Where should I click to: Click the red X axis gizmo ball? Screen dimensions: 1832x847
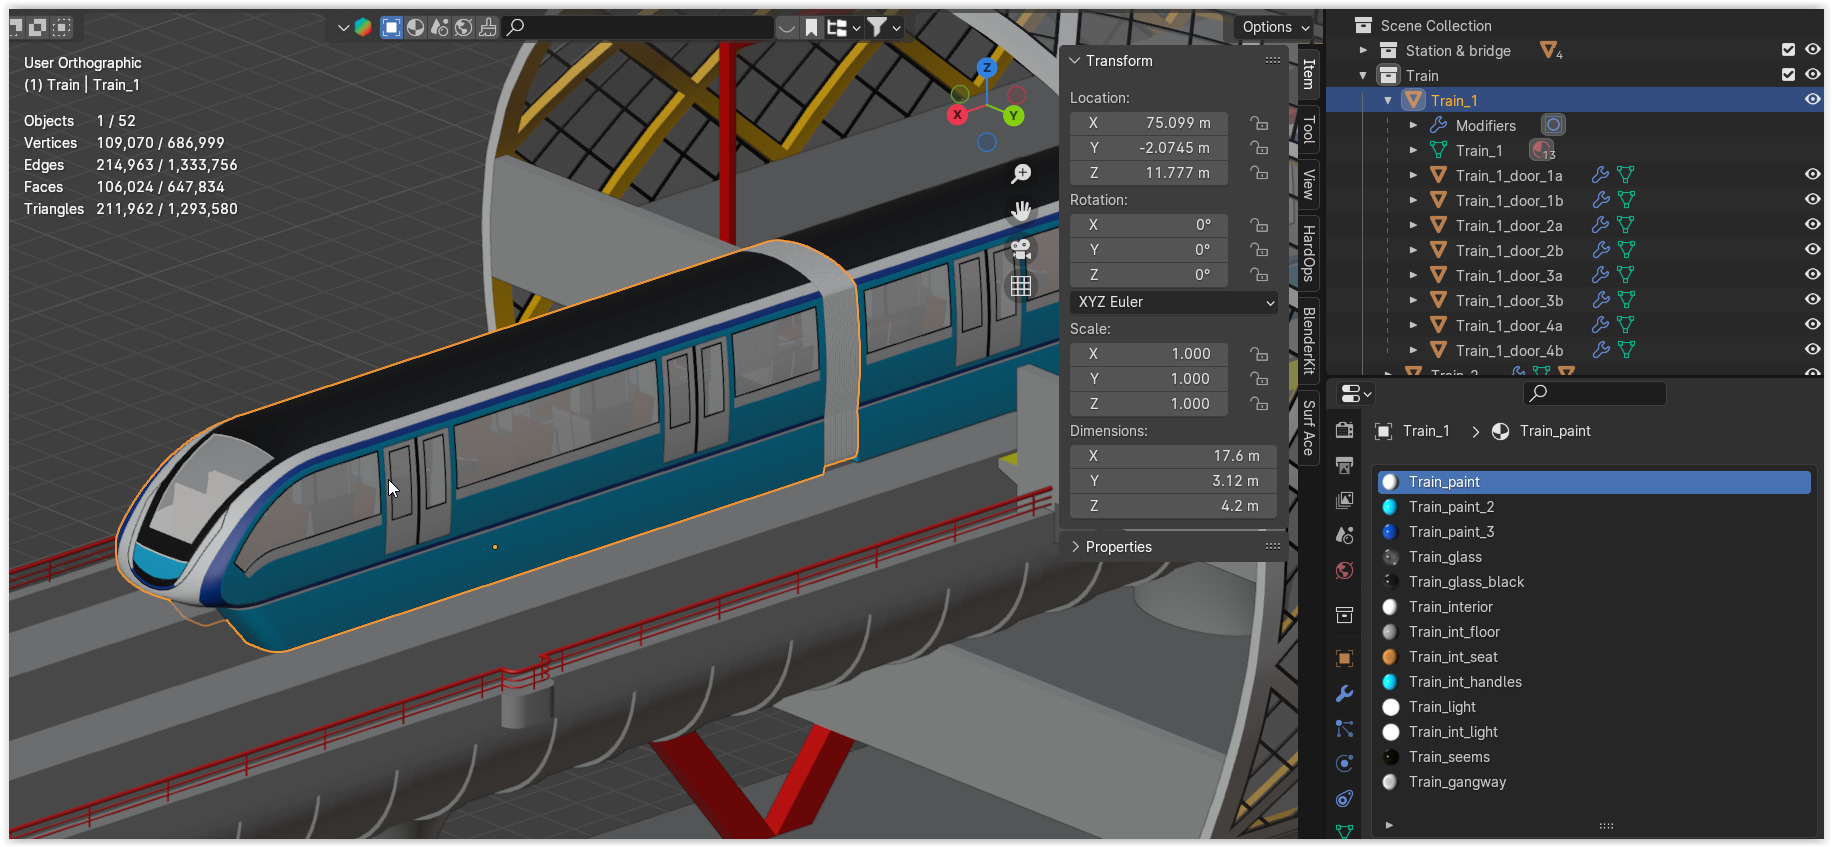(x=958, y=115)
